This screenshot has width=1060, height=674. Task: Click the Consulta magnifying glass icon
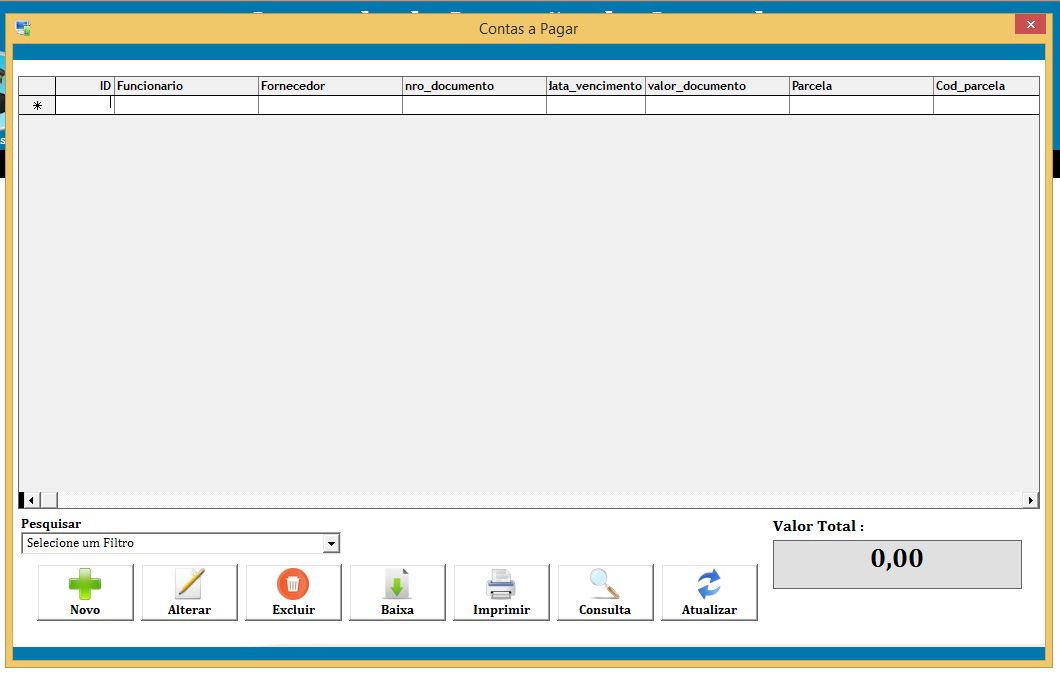(605, 584)
